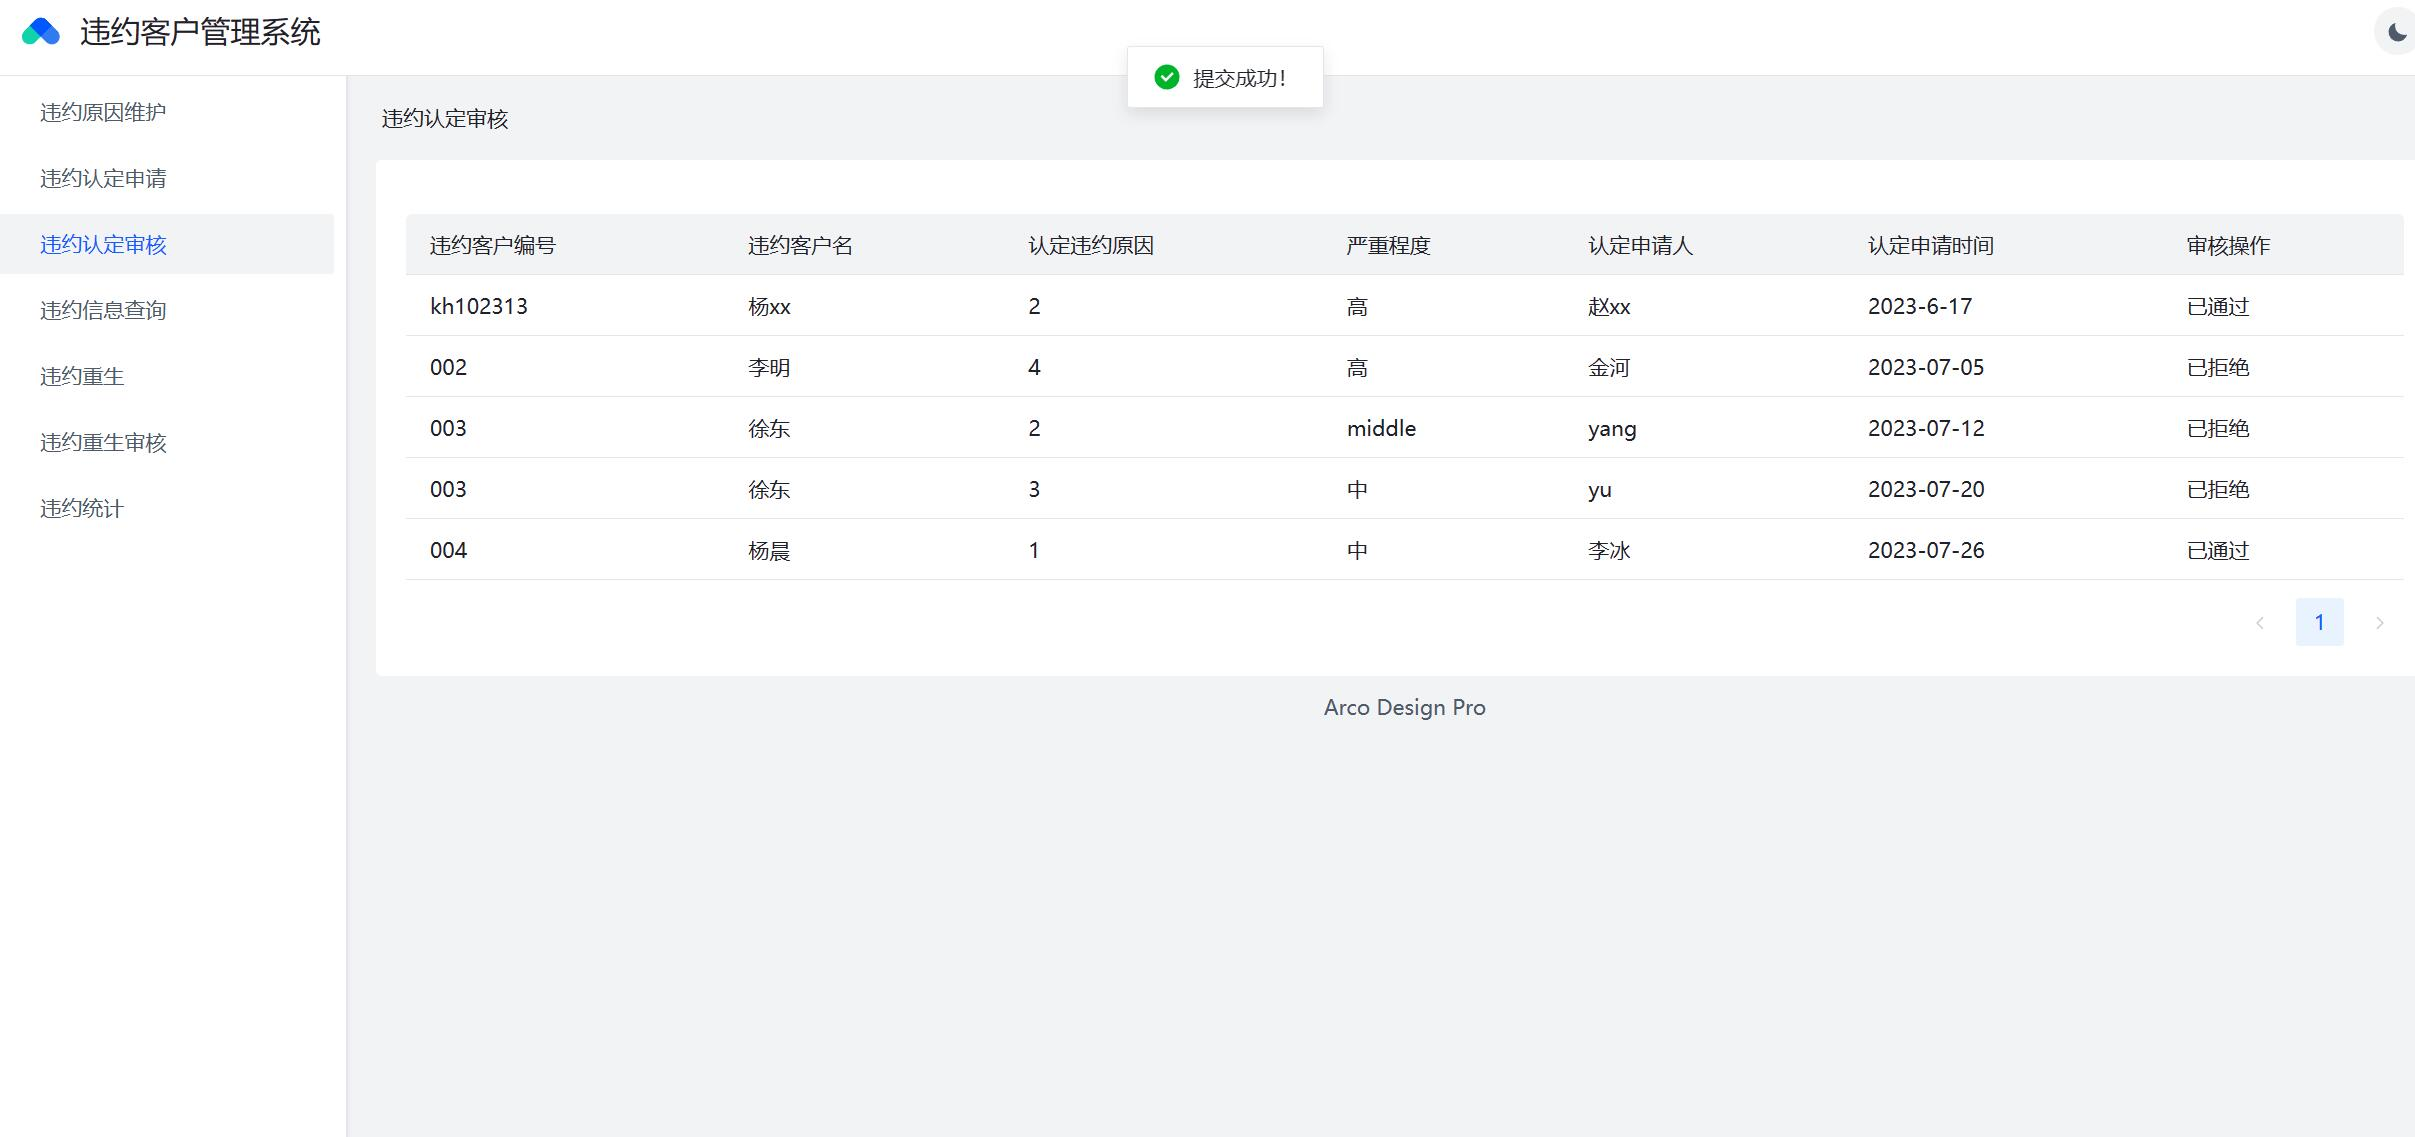Open 违约重生 menu item
Viewport: 2415px width, 1137px height.
pos(82,376)
